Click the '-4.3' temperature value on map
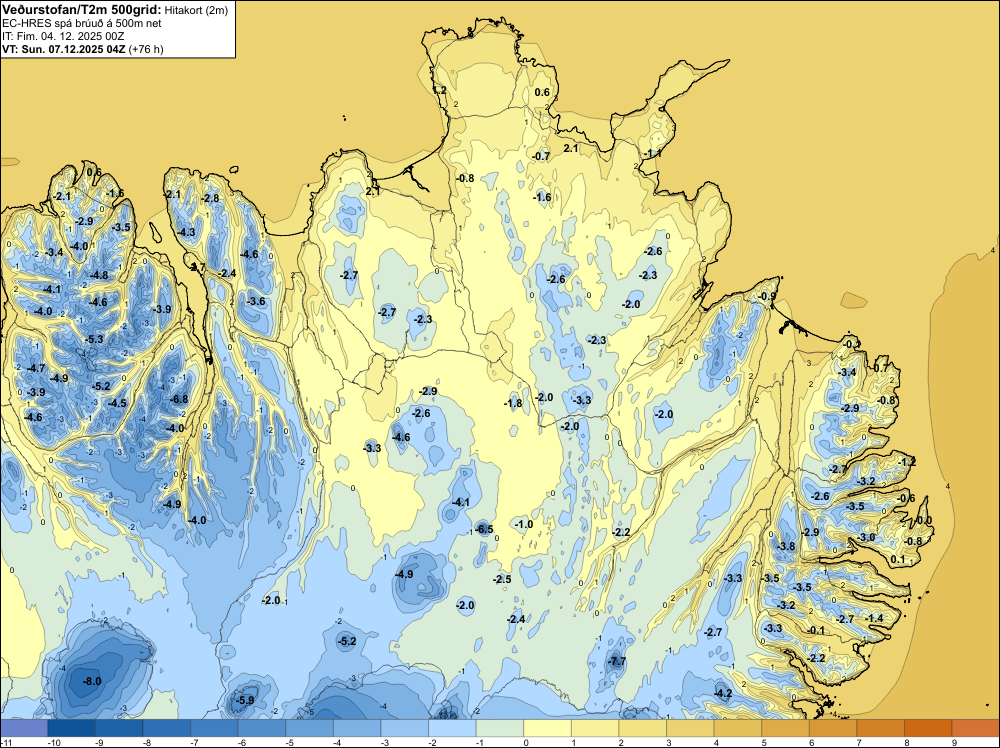 point(186,233)
